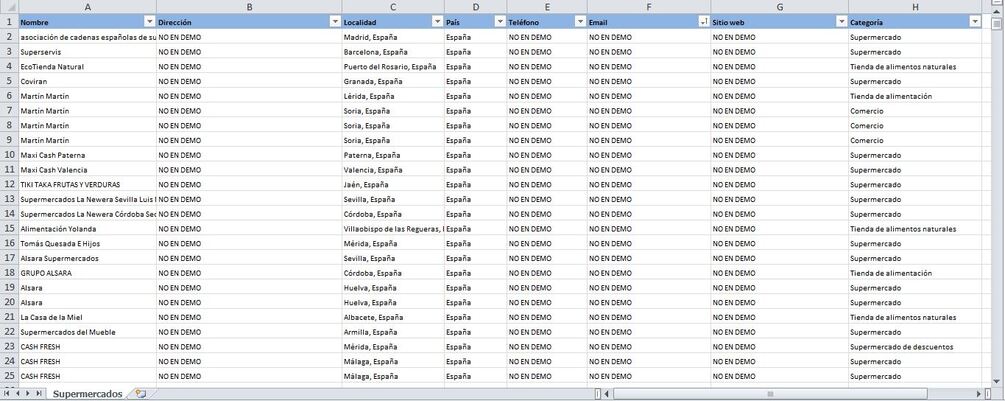
Task: Go to the last sheet tab arrow
Action: coord(38,393)
